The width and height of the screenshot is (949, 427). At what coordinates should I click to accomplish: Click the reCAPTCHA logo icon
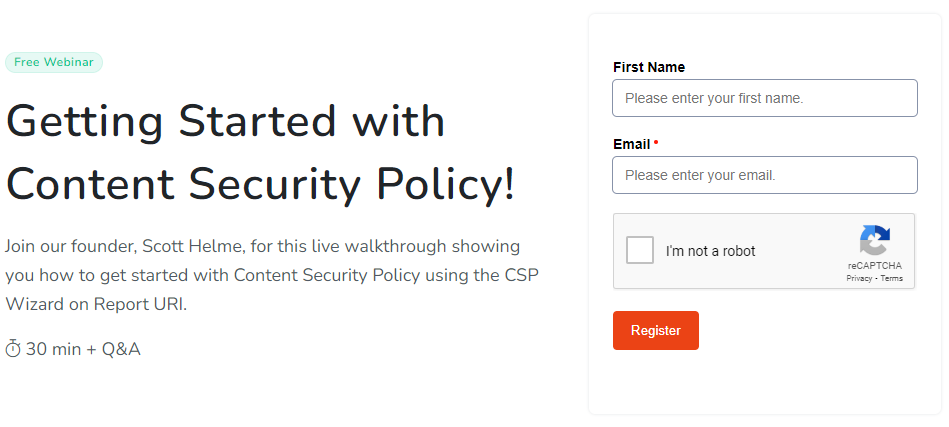874,241
